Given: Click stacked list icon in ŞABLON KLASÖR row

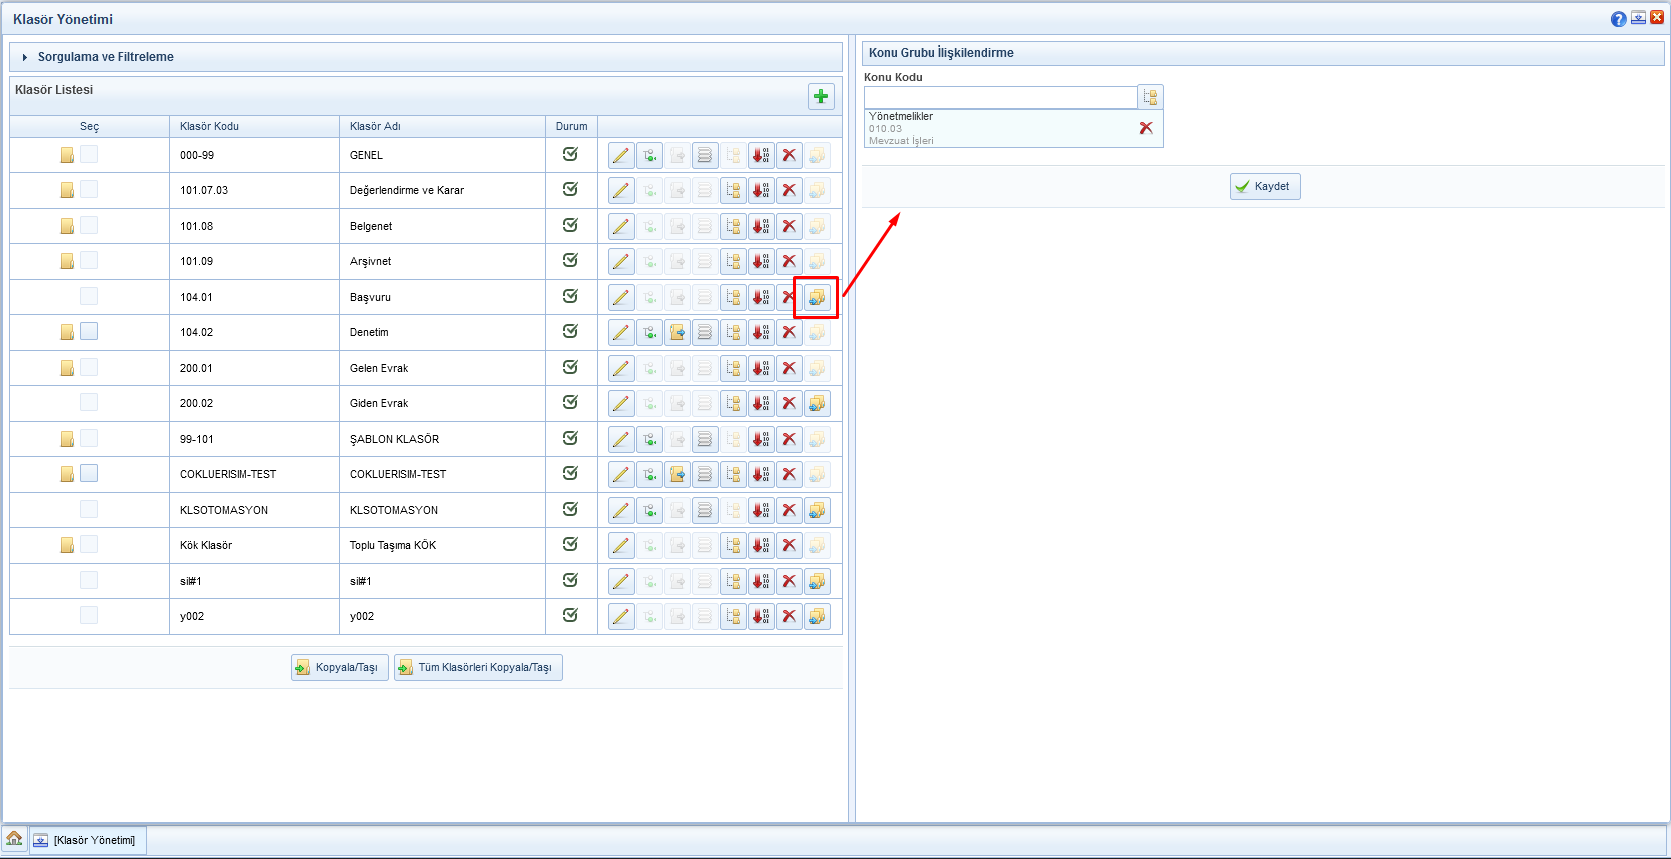Looking at the screenshot, I should tap(705, 439).
